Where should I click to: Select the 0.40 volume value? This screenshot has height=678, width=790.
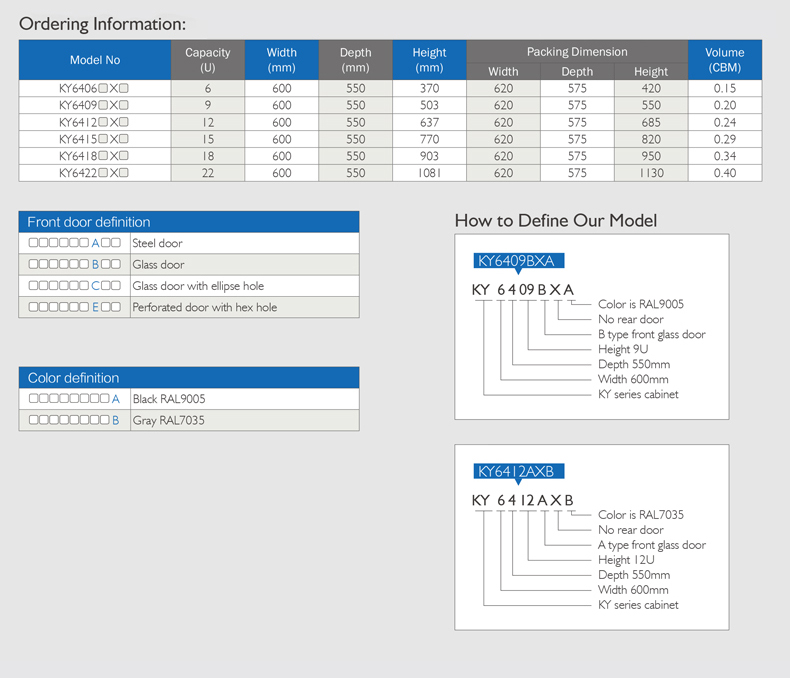point(724,173)
